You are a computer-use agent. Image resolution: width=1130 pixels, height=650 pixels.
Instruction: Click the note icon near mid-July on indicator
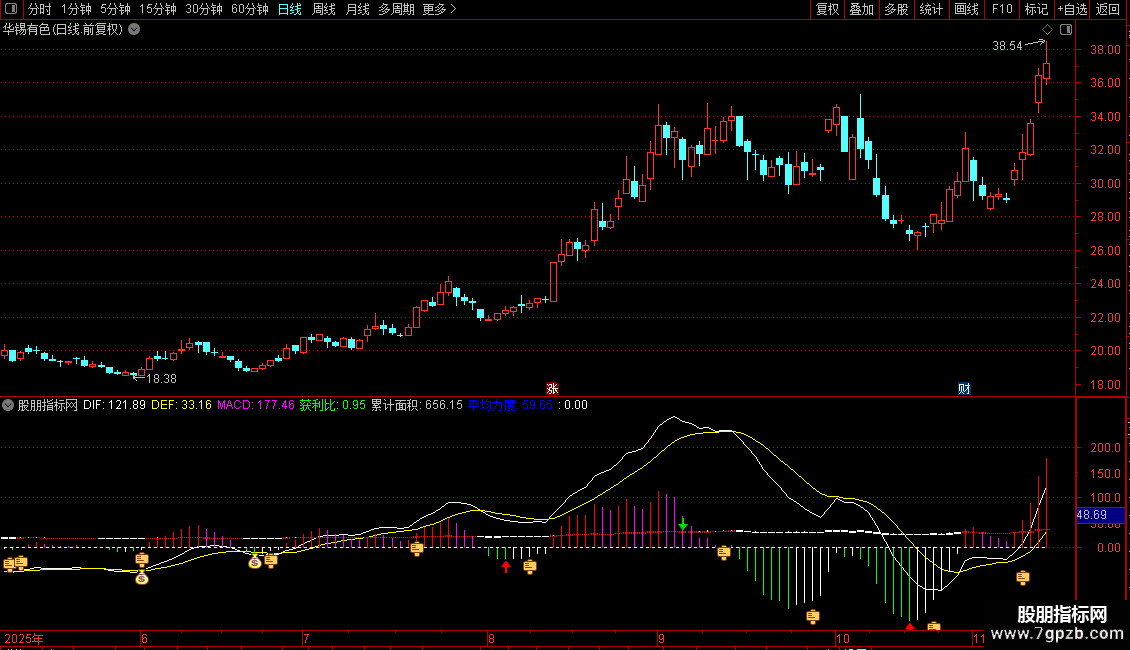click(417, 549)
